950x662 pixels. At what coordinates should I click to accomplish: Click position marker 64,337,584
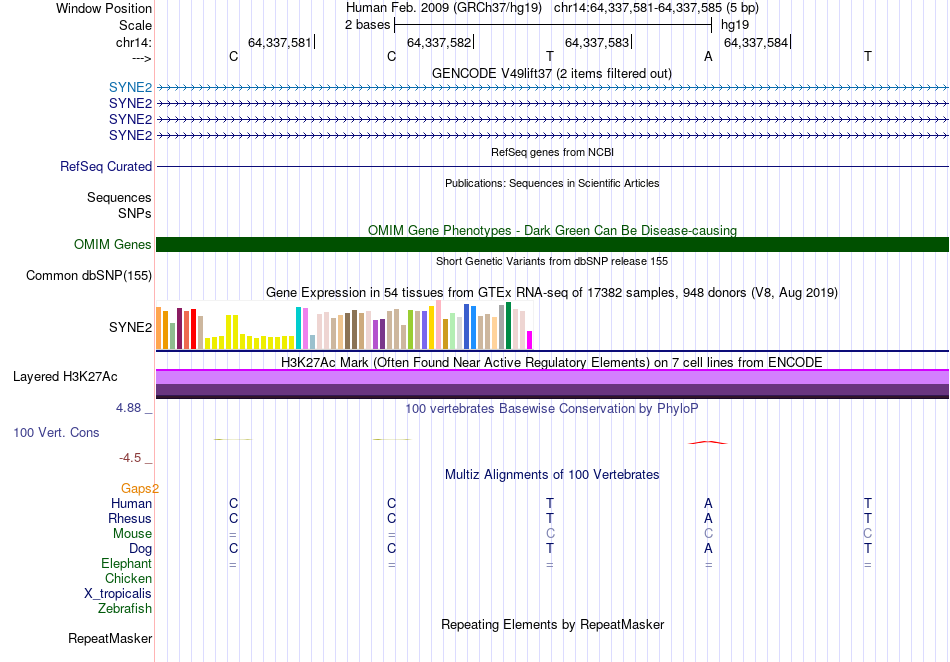(x=756, y=42)
